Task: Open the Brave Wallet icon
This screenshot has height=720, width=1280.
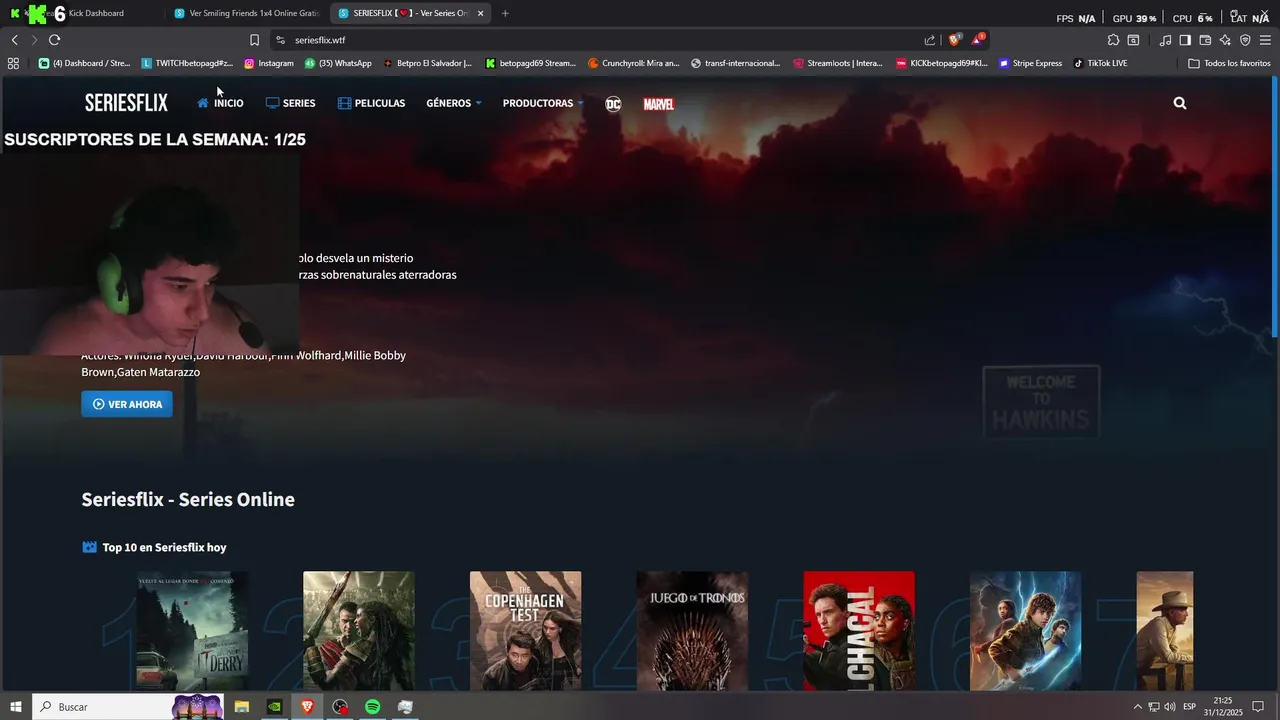Action: tap(1205, 40)
